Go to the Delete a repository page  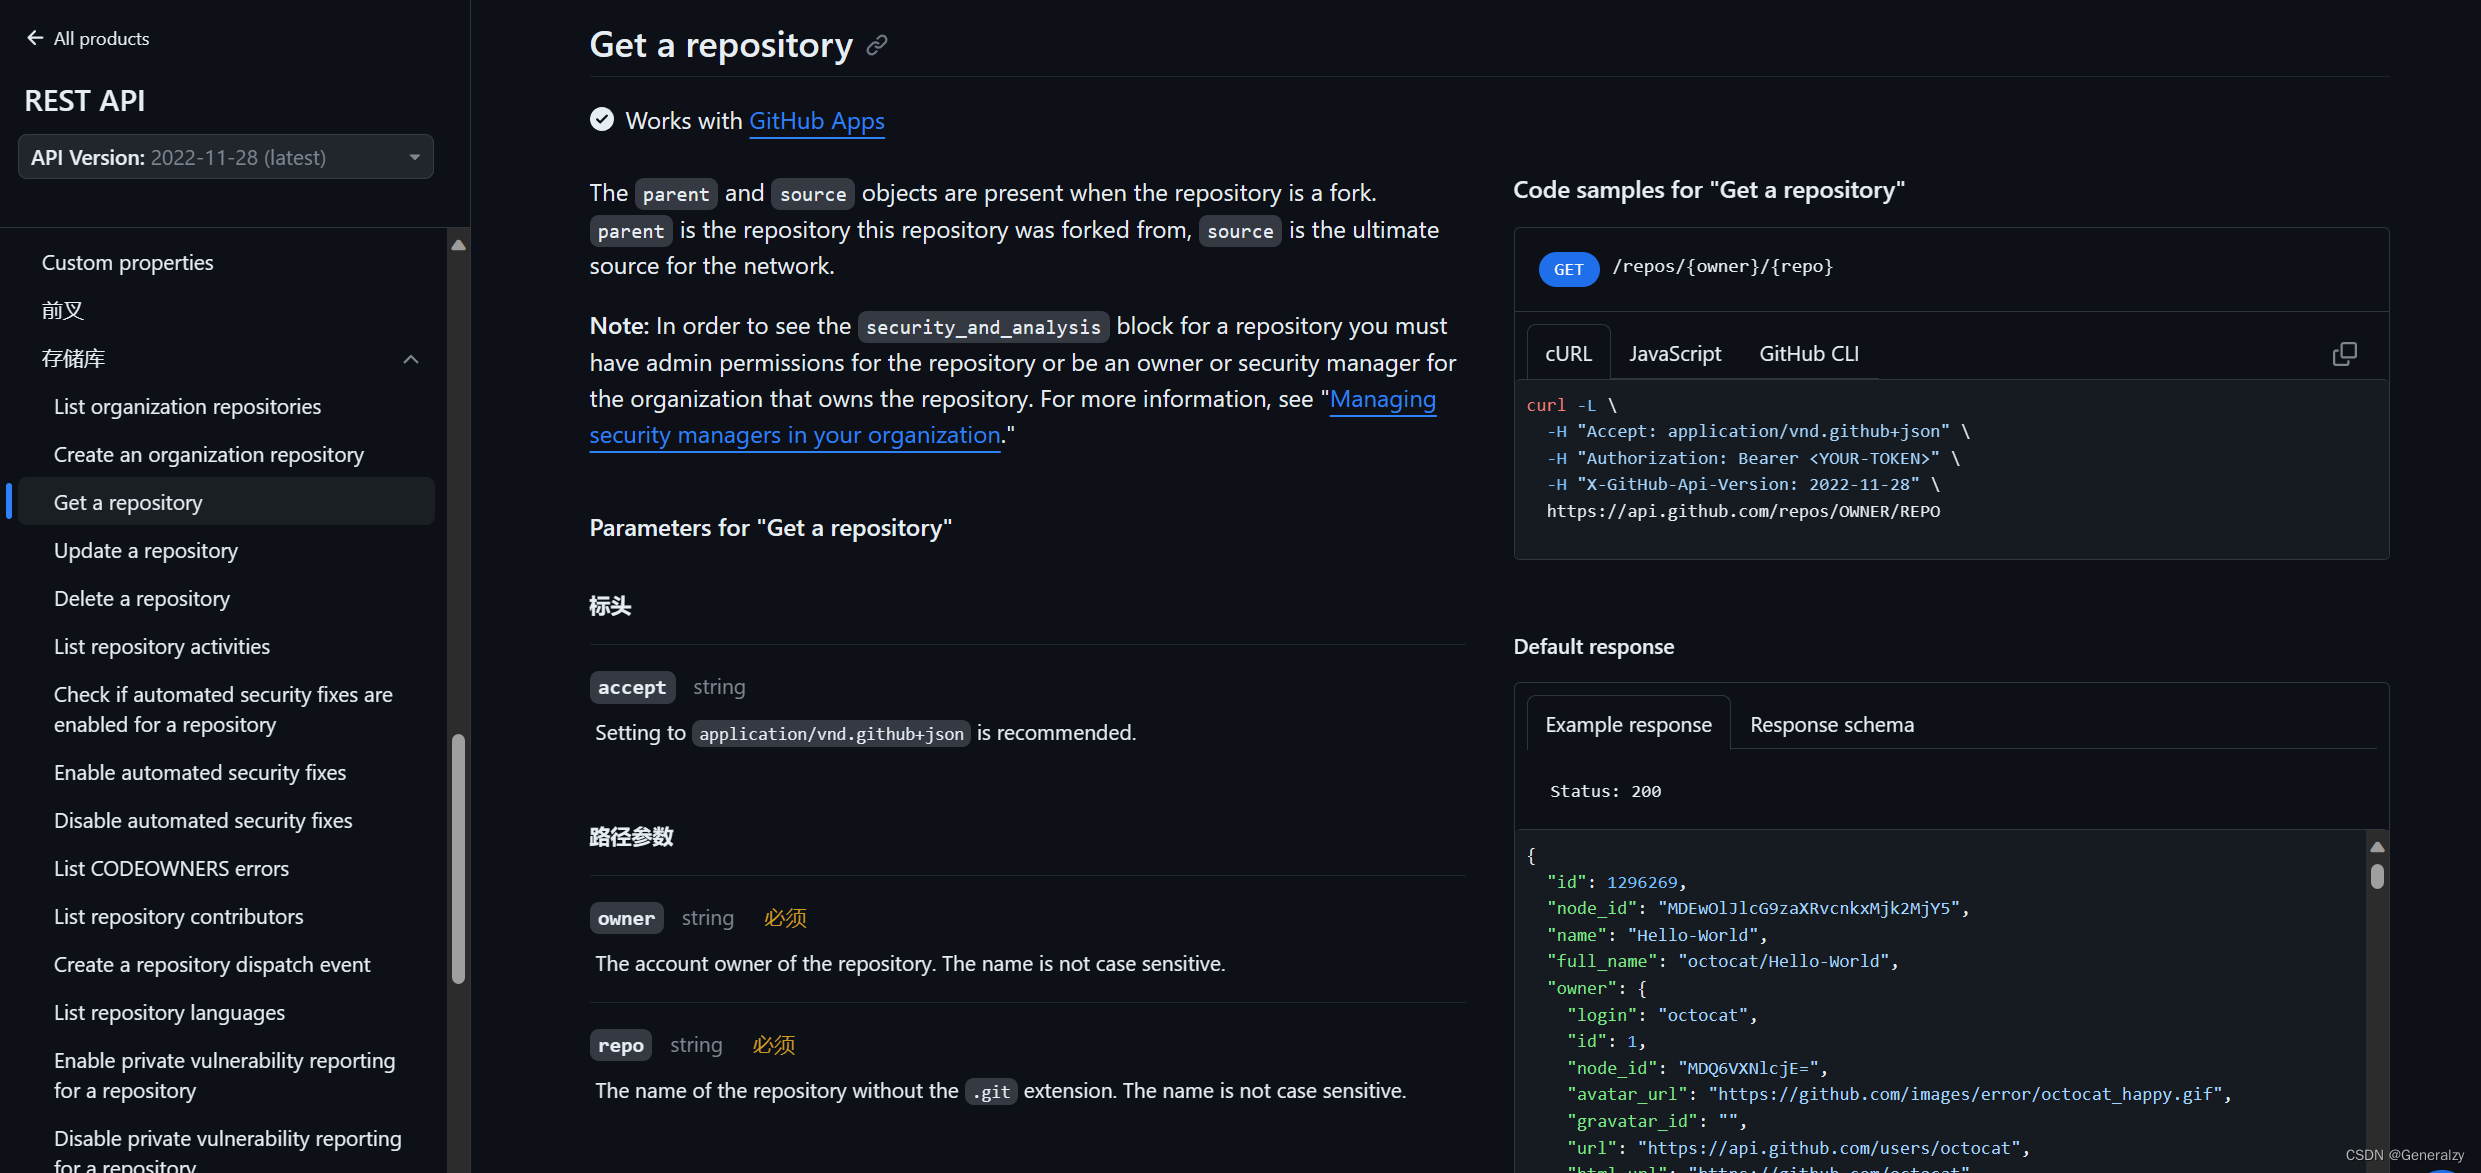[x=142, y=599]
